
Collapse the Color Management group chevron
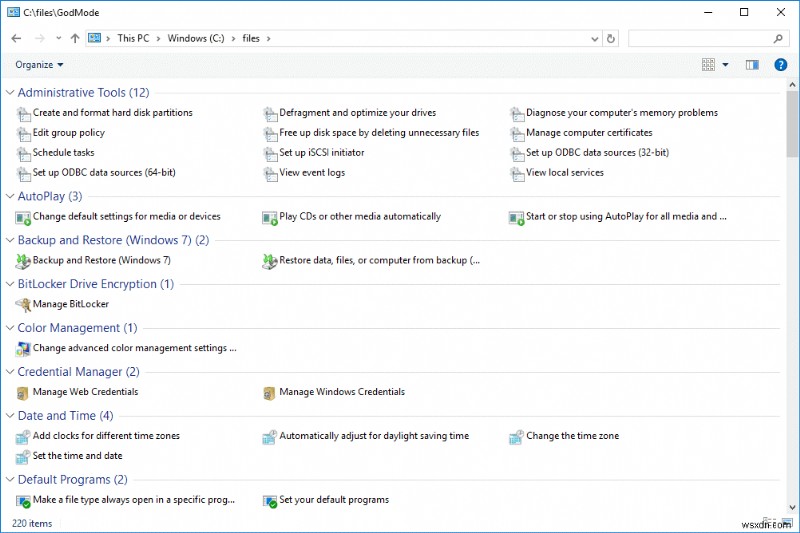[10, 327]
